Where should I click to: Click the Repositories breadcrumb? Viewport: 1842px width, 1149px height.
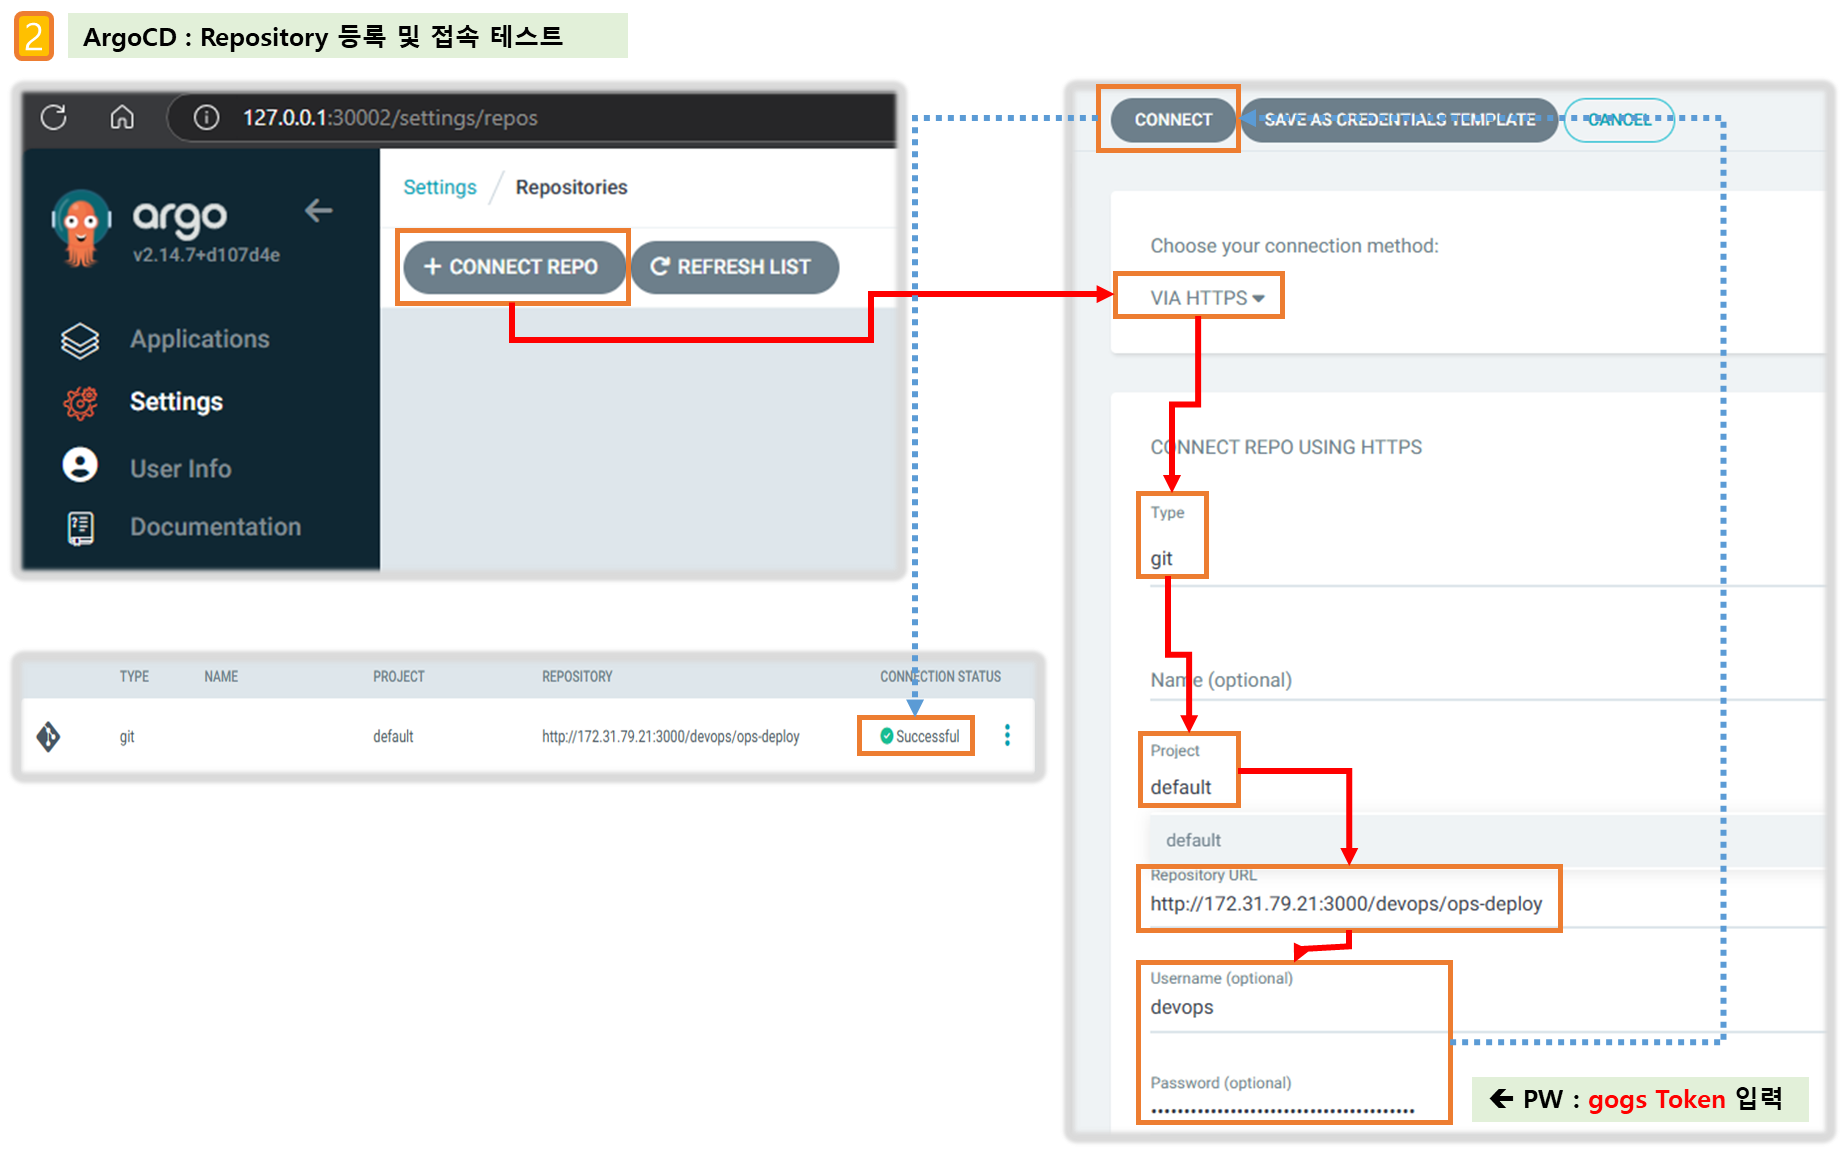coord(571,187)
